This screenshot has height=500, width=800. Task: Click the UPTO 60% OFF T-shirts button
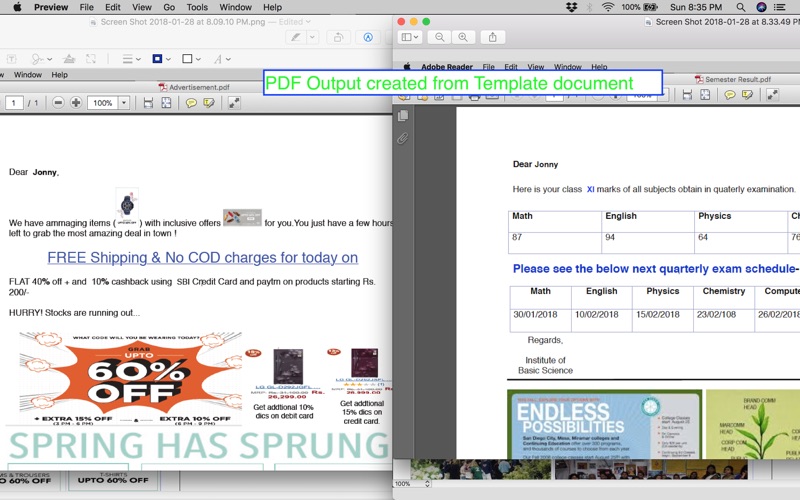tap(113, 480)
